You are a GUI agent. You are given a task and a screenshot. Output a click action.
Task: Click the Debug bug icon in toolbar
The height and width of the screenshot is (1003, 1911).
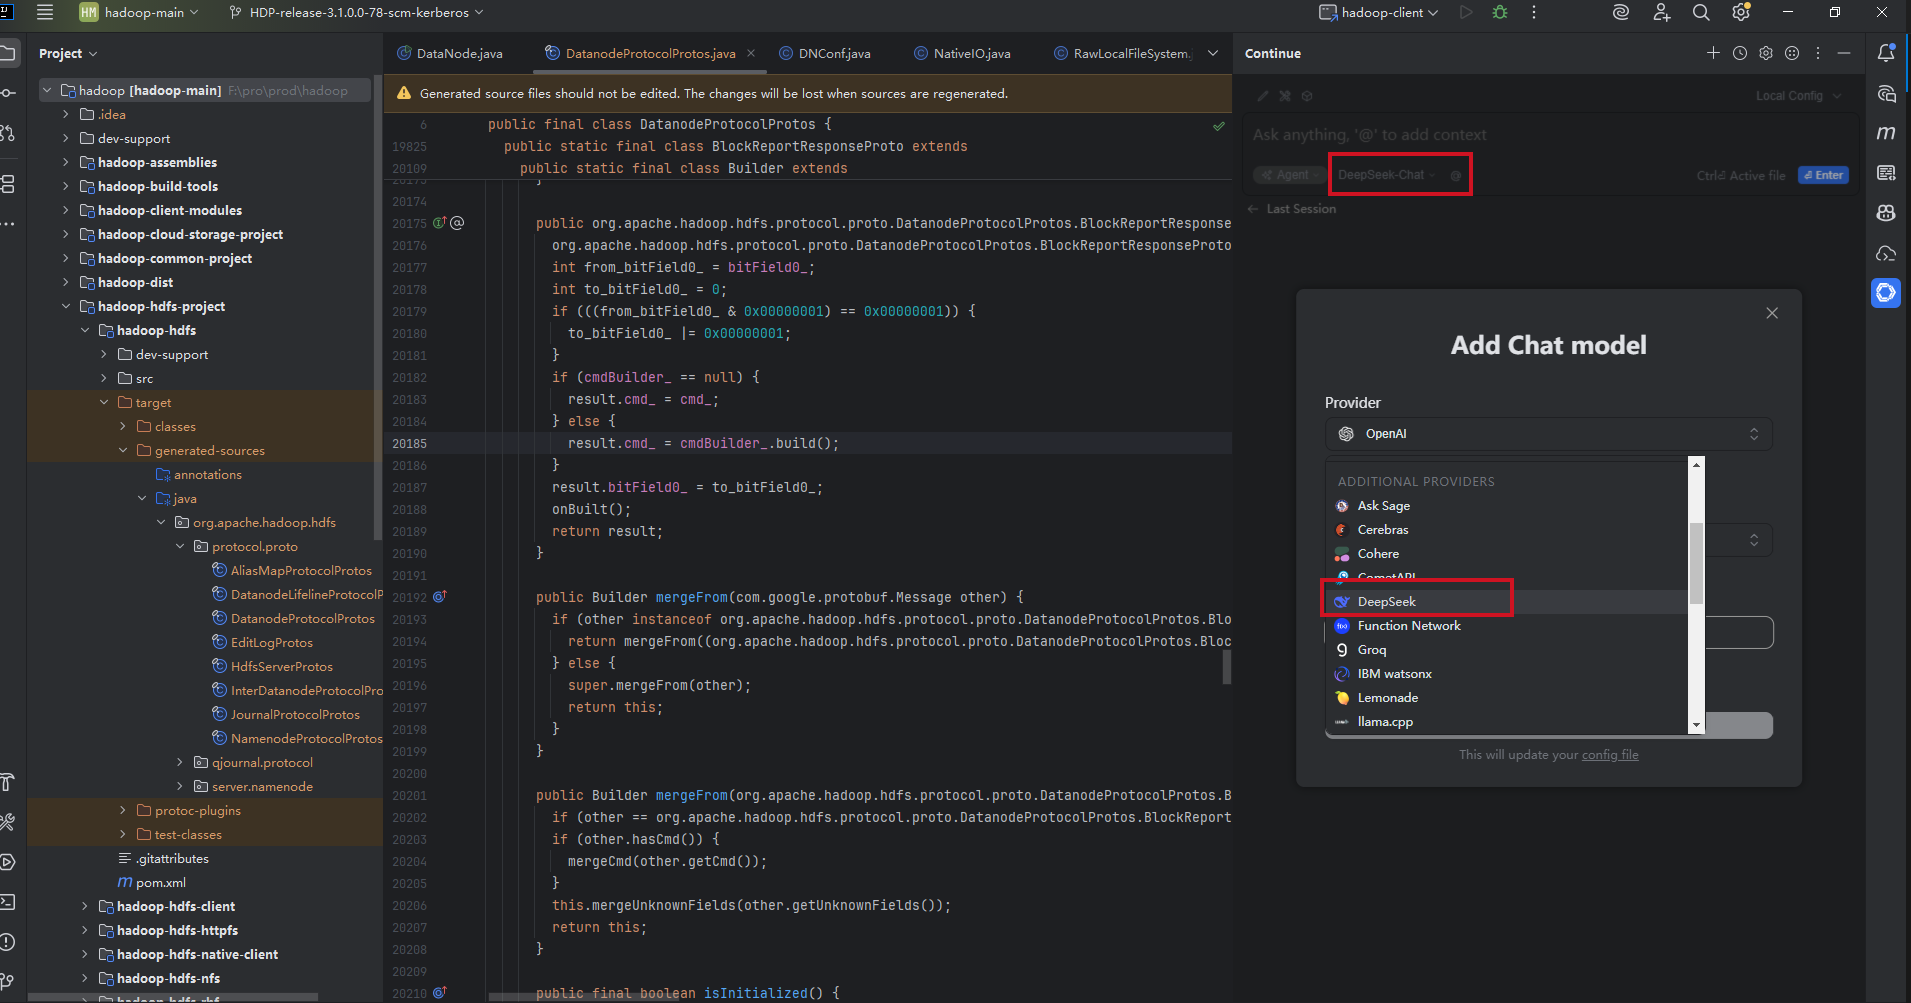click(x=1500, y=13)
